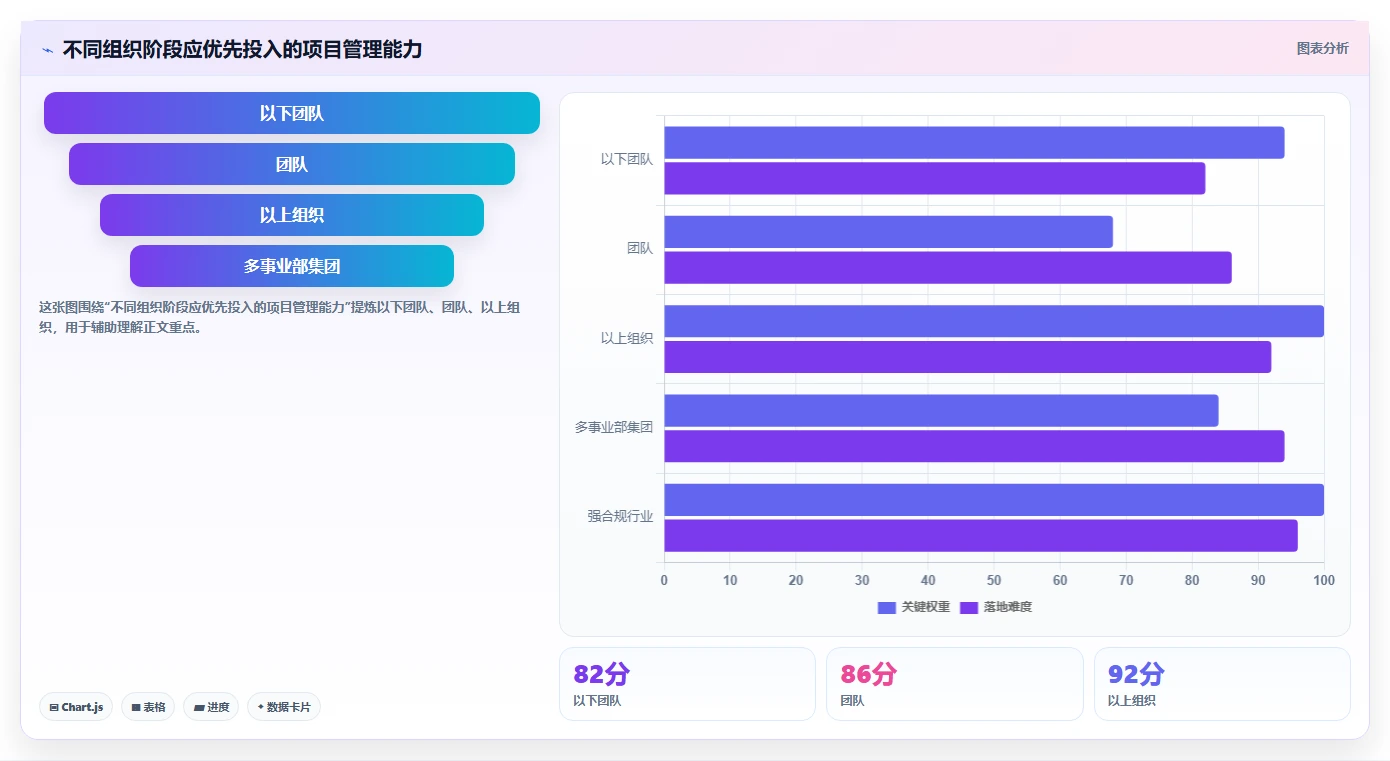This screenshot has height=761, width=1390.
Task: Click the x-axis tick label 100
Action: [x=1323, y=581]
